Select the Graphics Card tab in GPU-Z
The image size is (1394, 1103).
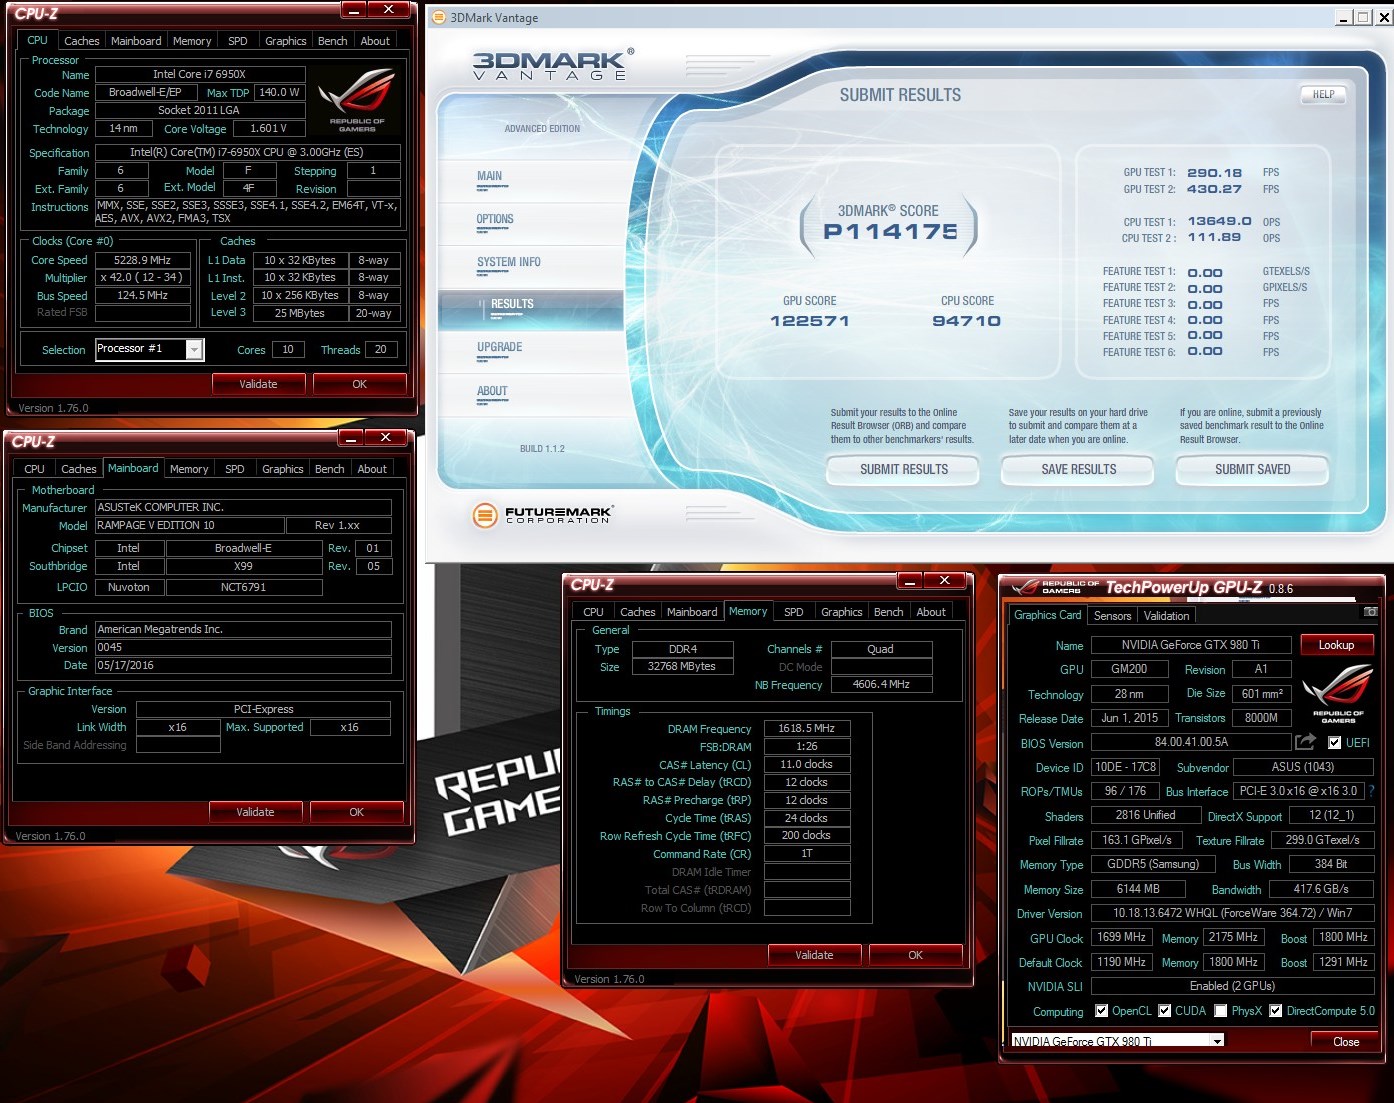click(1047, 615)
